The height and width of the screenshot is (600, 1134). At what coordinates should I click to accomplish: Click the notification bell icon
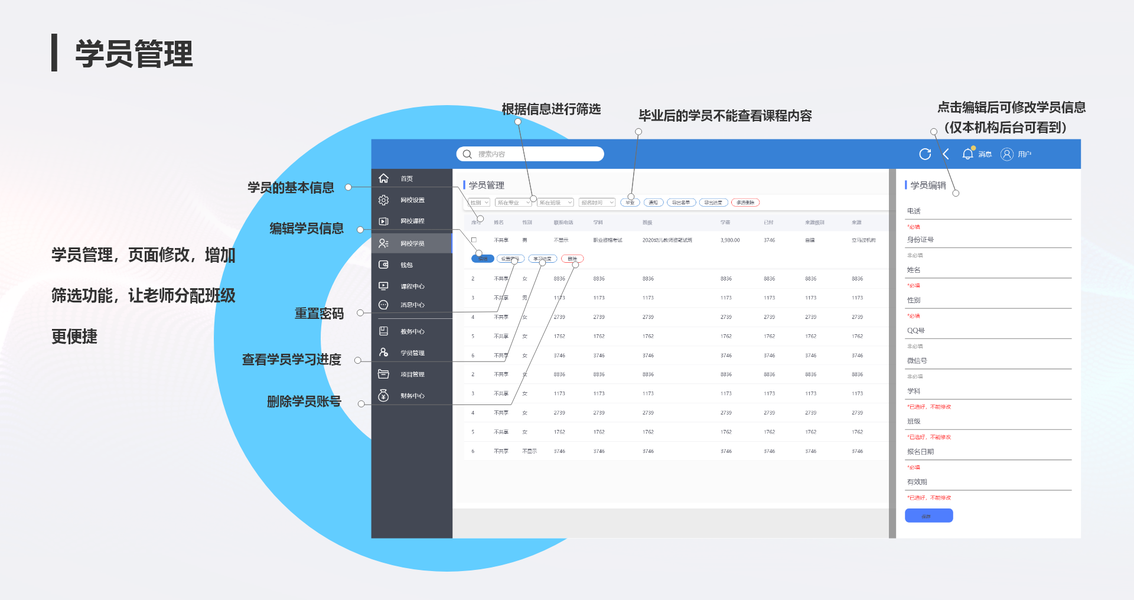[968, 153]
